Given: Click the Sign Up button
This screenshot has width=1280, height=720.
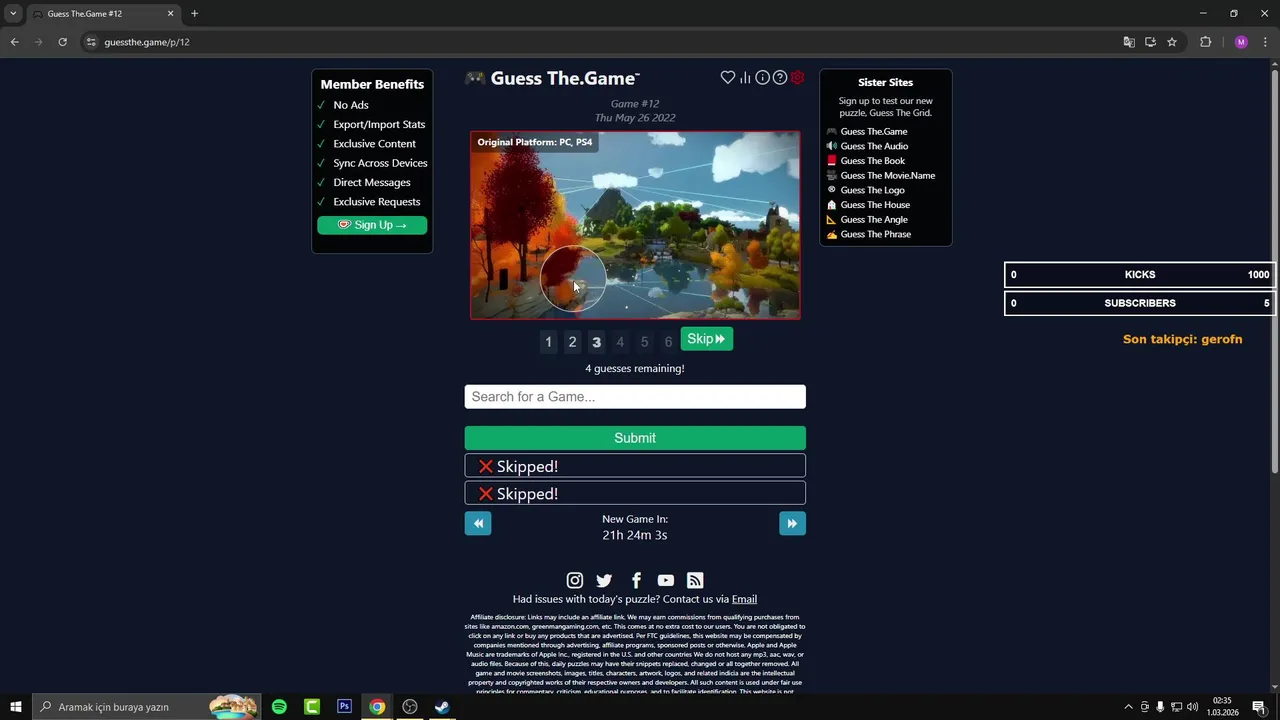Looking at the screenshot, I should (x=372, y=225).
